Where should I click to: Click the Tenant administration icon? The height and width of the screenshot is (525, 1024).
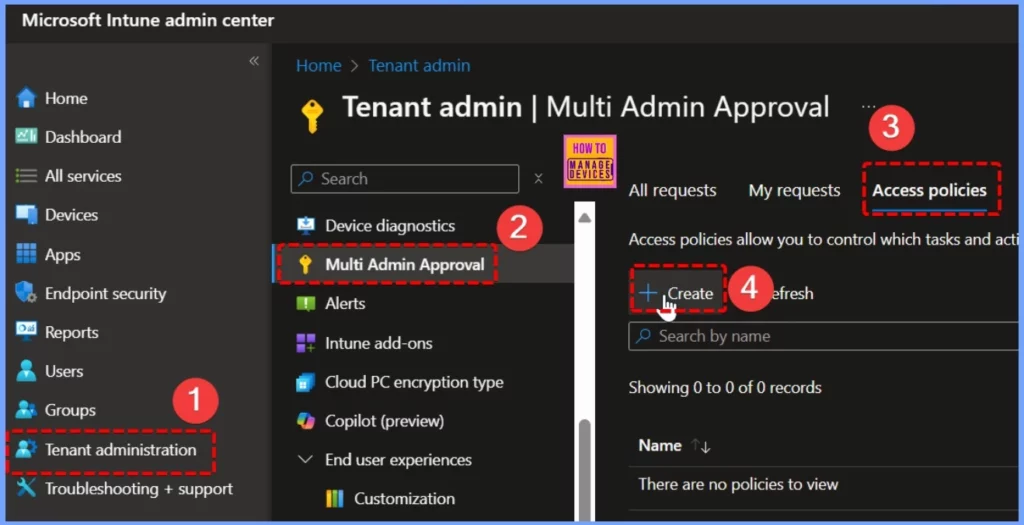[26, 449]
